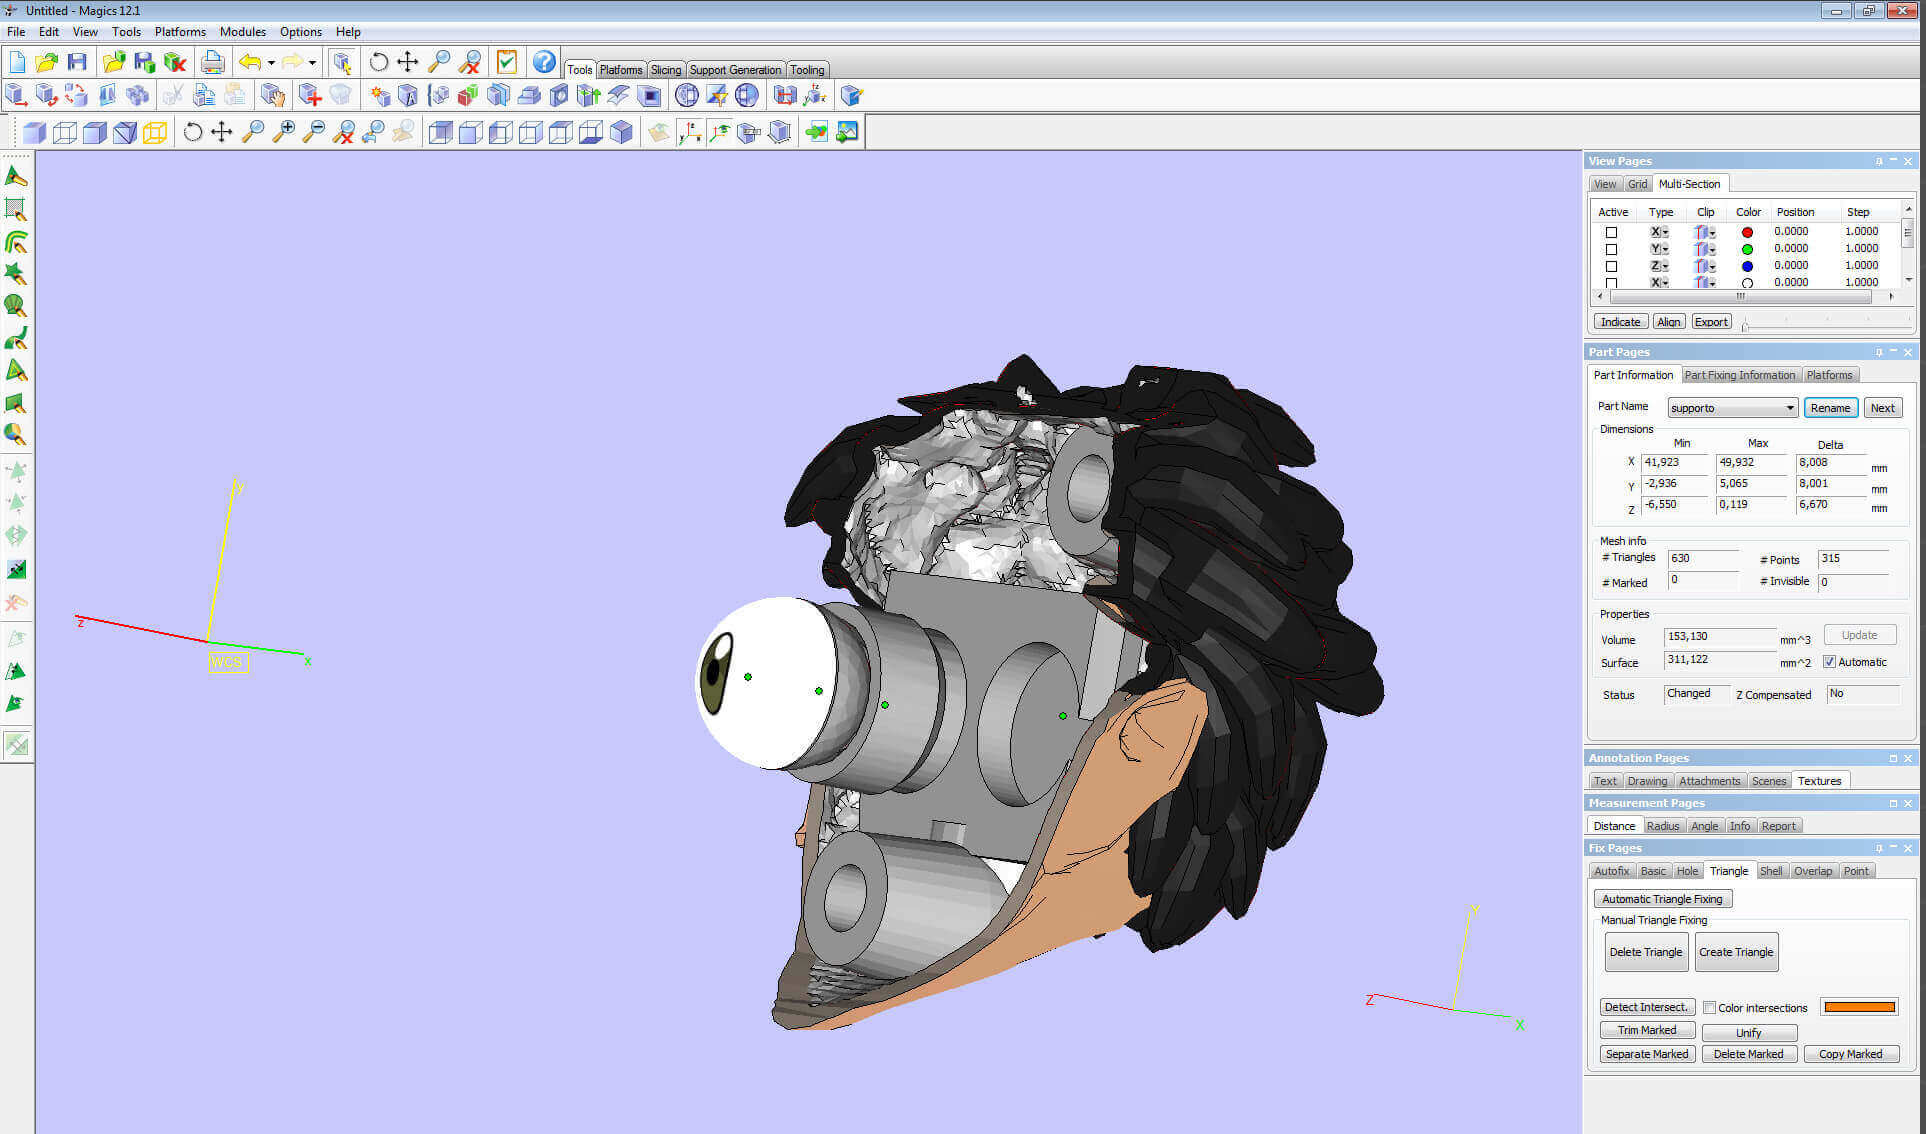Open a new document in Magics
This screenshot has height=1134, width=1926.
(x=17, y=61)
